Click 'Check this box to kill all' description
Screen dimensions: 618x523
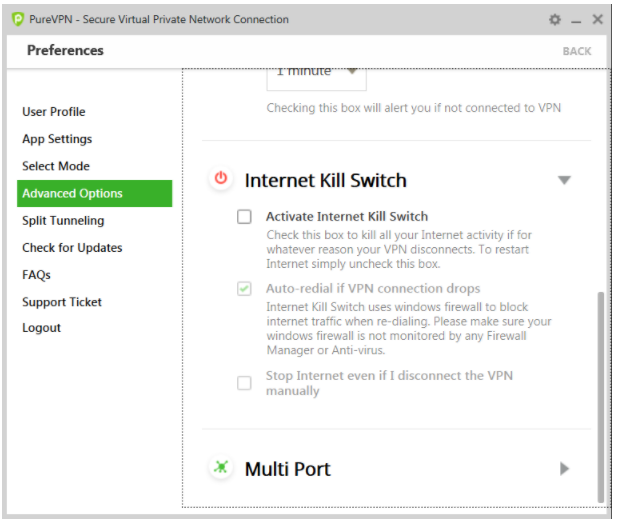pyautogui.click(x=399, y=249)
